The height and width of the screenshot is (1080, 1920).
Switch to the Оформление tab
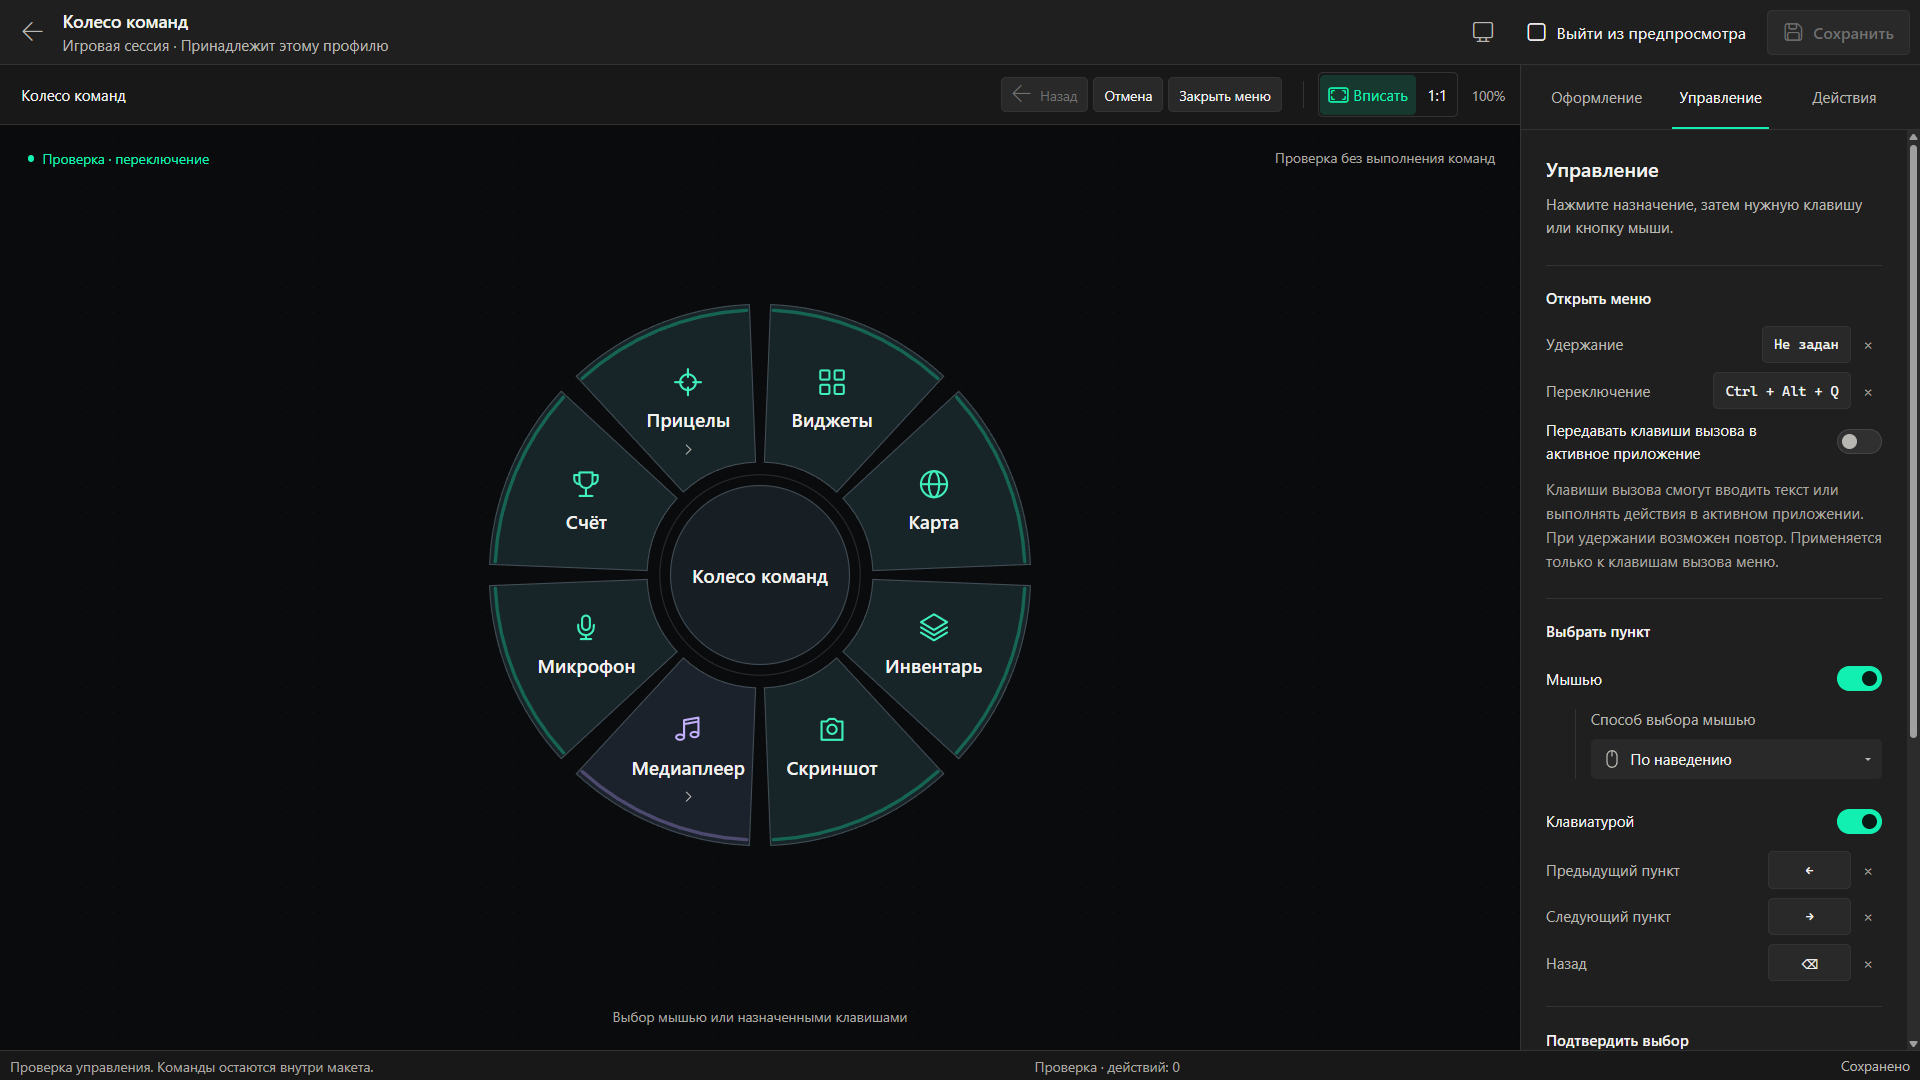(1596, 98)
